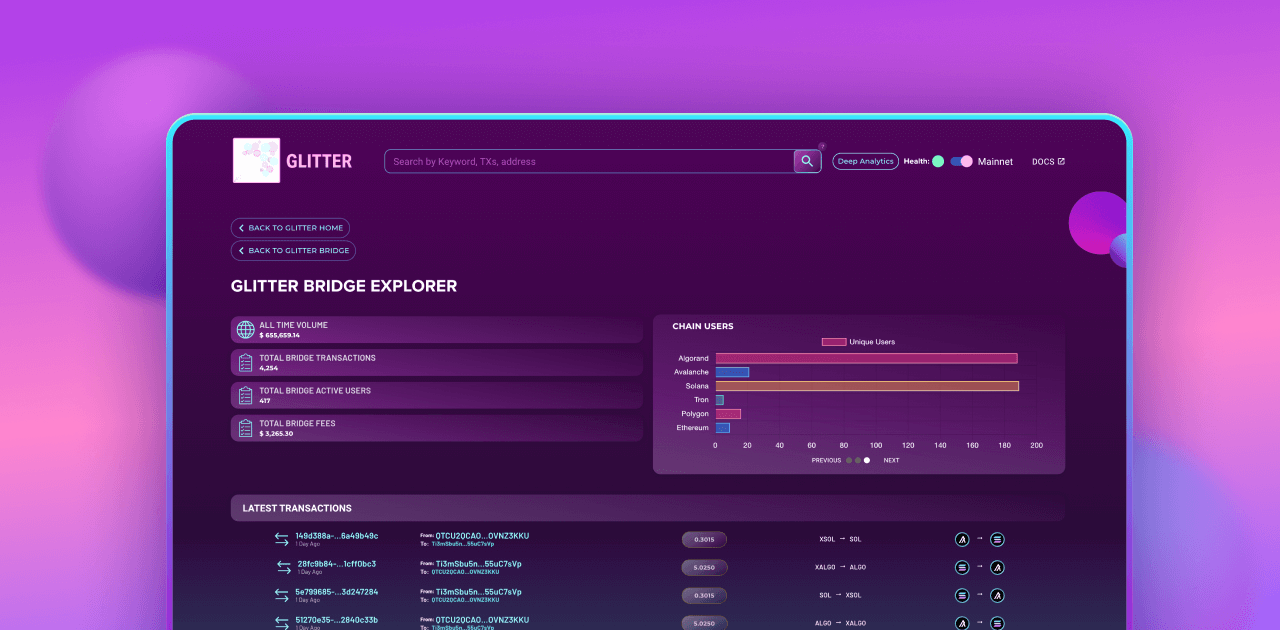Advance to NEXT chart page
This screenshot has width=1280, height=630.
coord(891,460)
